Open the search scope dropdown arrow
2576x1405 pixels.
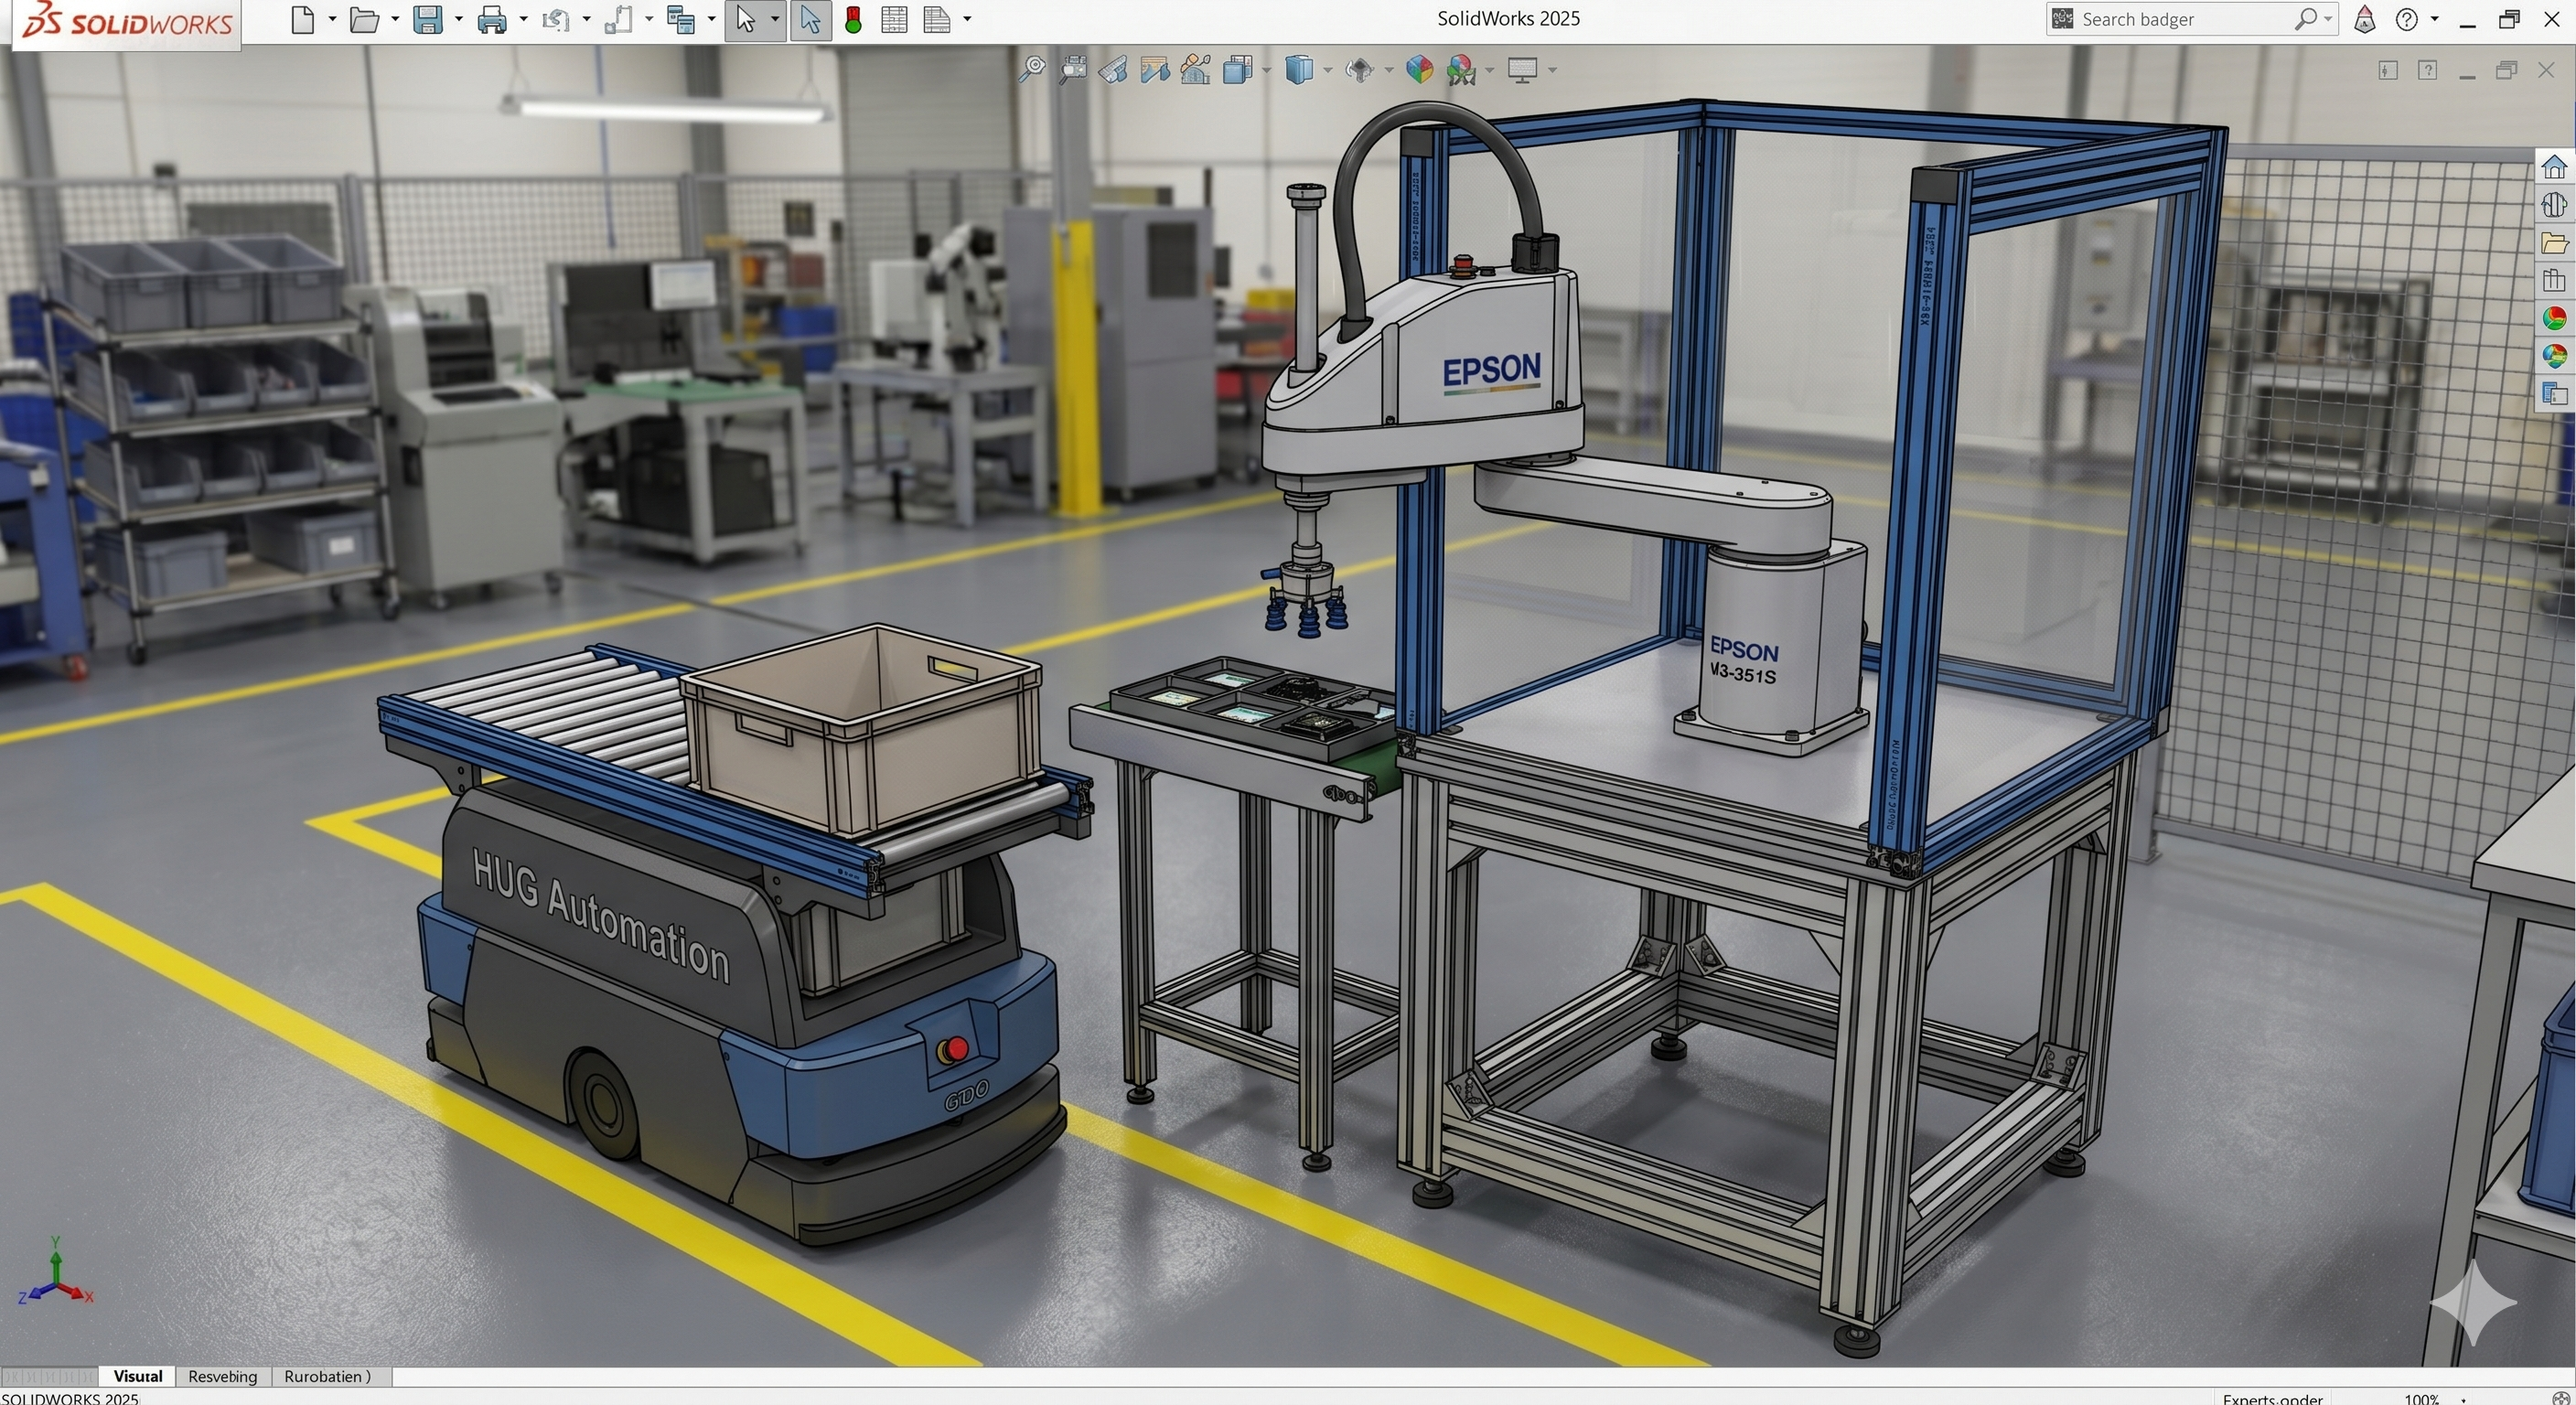pos(2328,20)
